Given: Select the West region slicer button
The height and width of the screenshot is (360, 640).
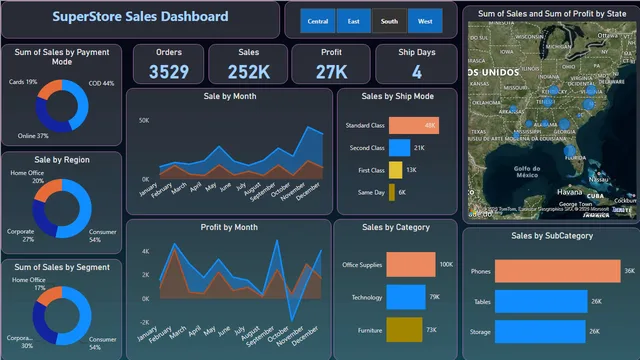Looking at the screenshot, I should (x=425, y=21).
